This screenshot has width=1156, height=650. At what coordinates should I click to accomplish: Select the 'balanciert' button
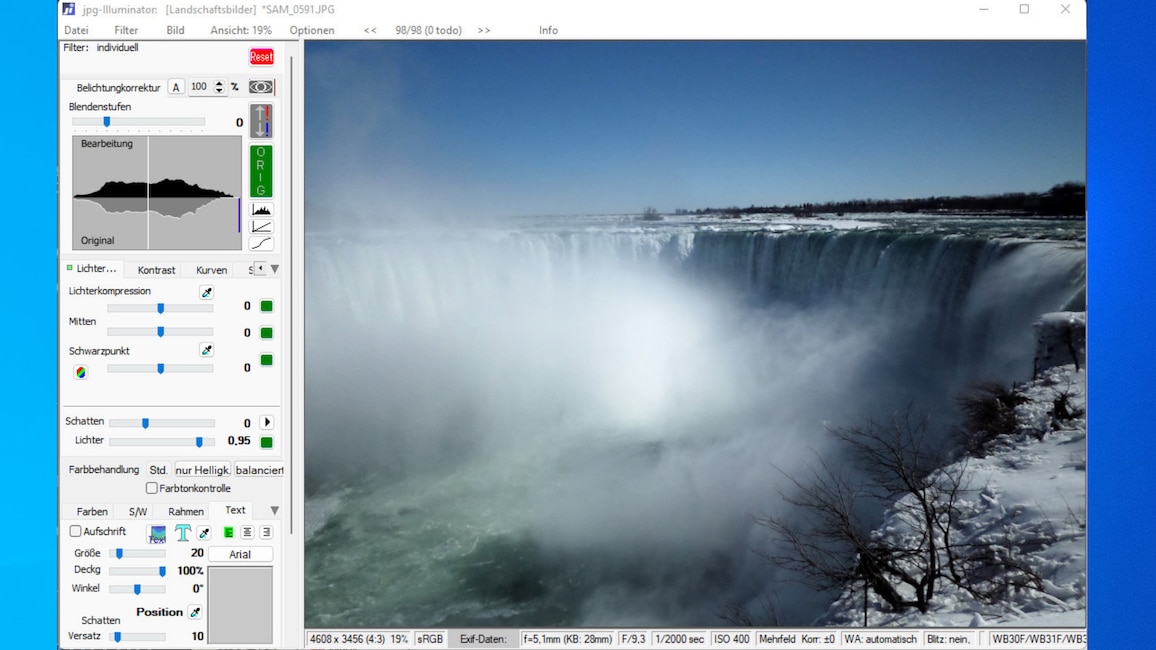(x=259, y=469)
